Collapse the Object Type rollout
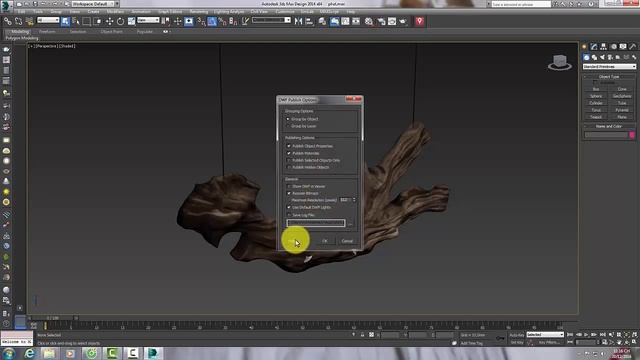 point(609,76)
